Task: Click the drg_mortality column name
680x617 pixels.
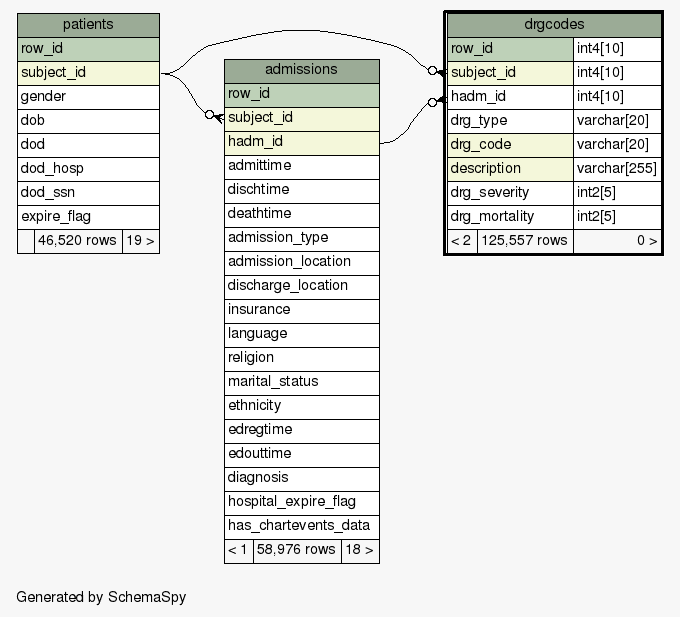Action: click(x=510, y=216)
